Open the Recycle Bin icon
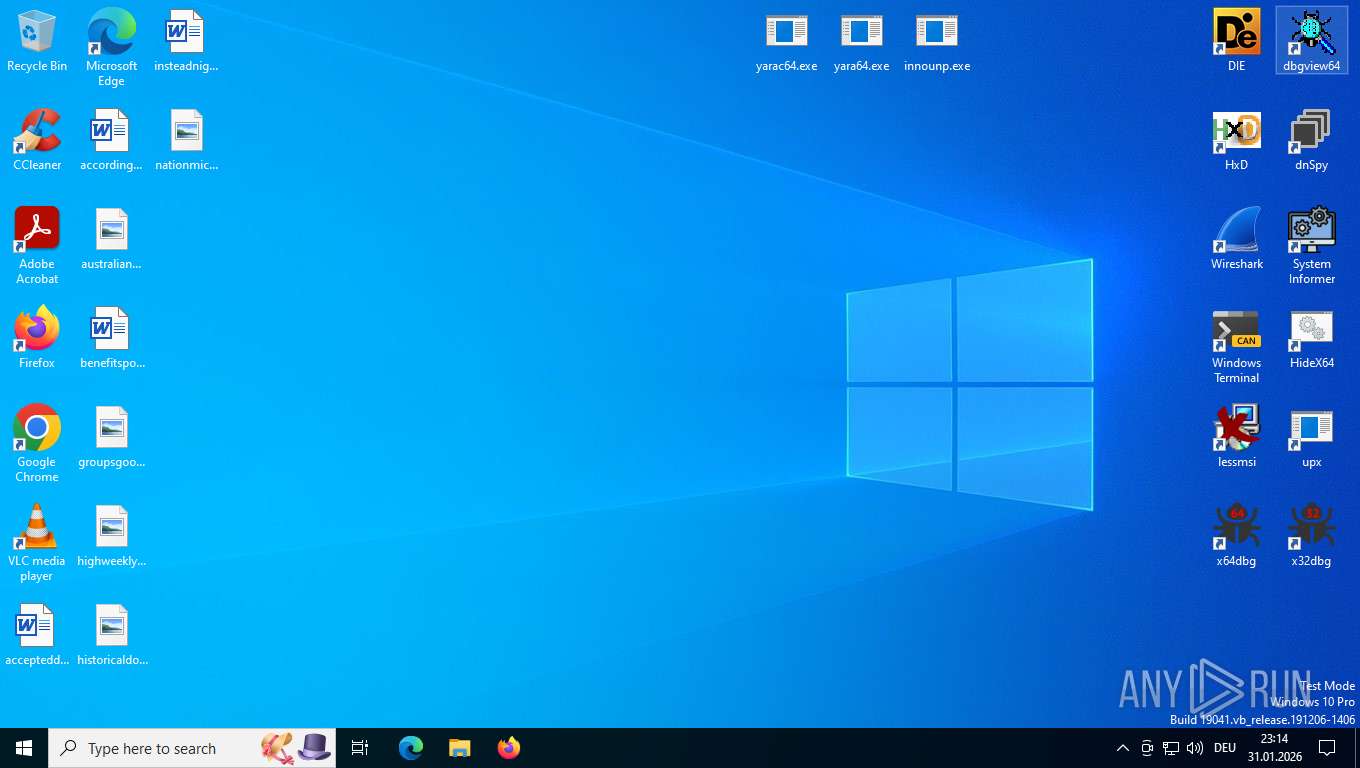 (37, 41)
